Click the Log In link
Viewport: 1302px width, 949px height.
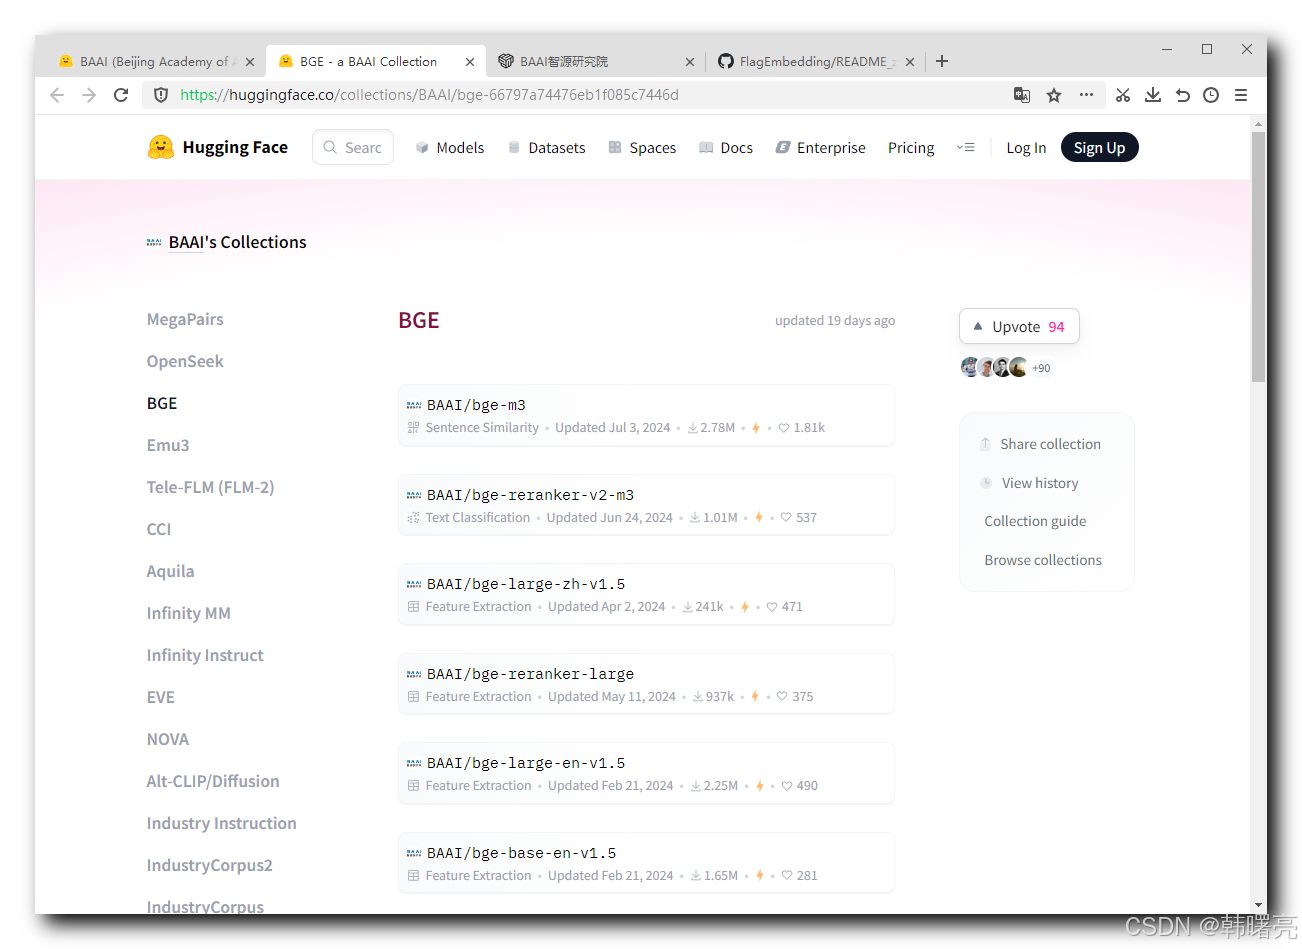[1026, 147]
